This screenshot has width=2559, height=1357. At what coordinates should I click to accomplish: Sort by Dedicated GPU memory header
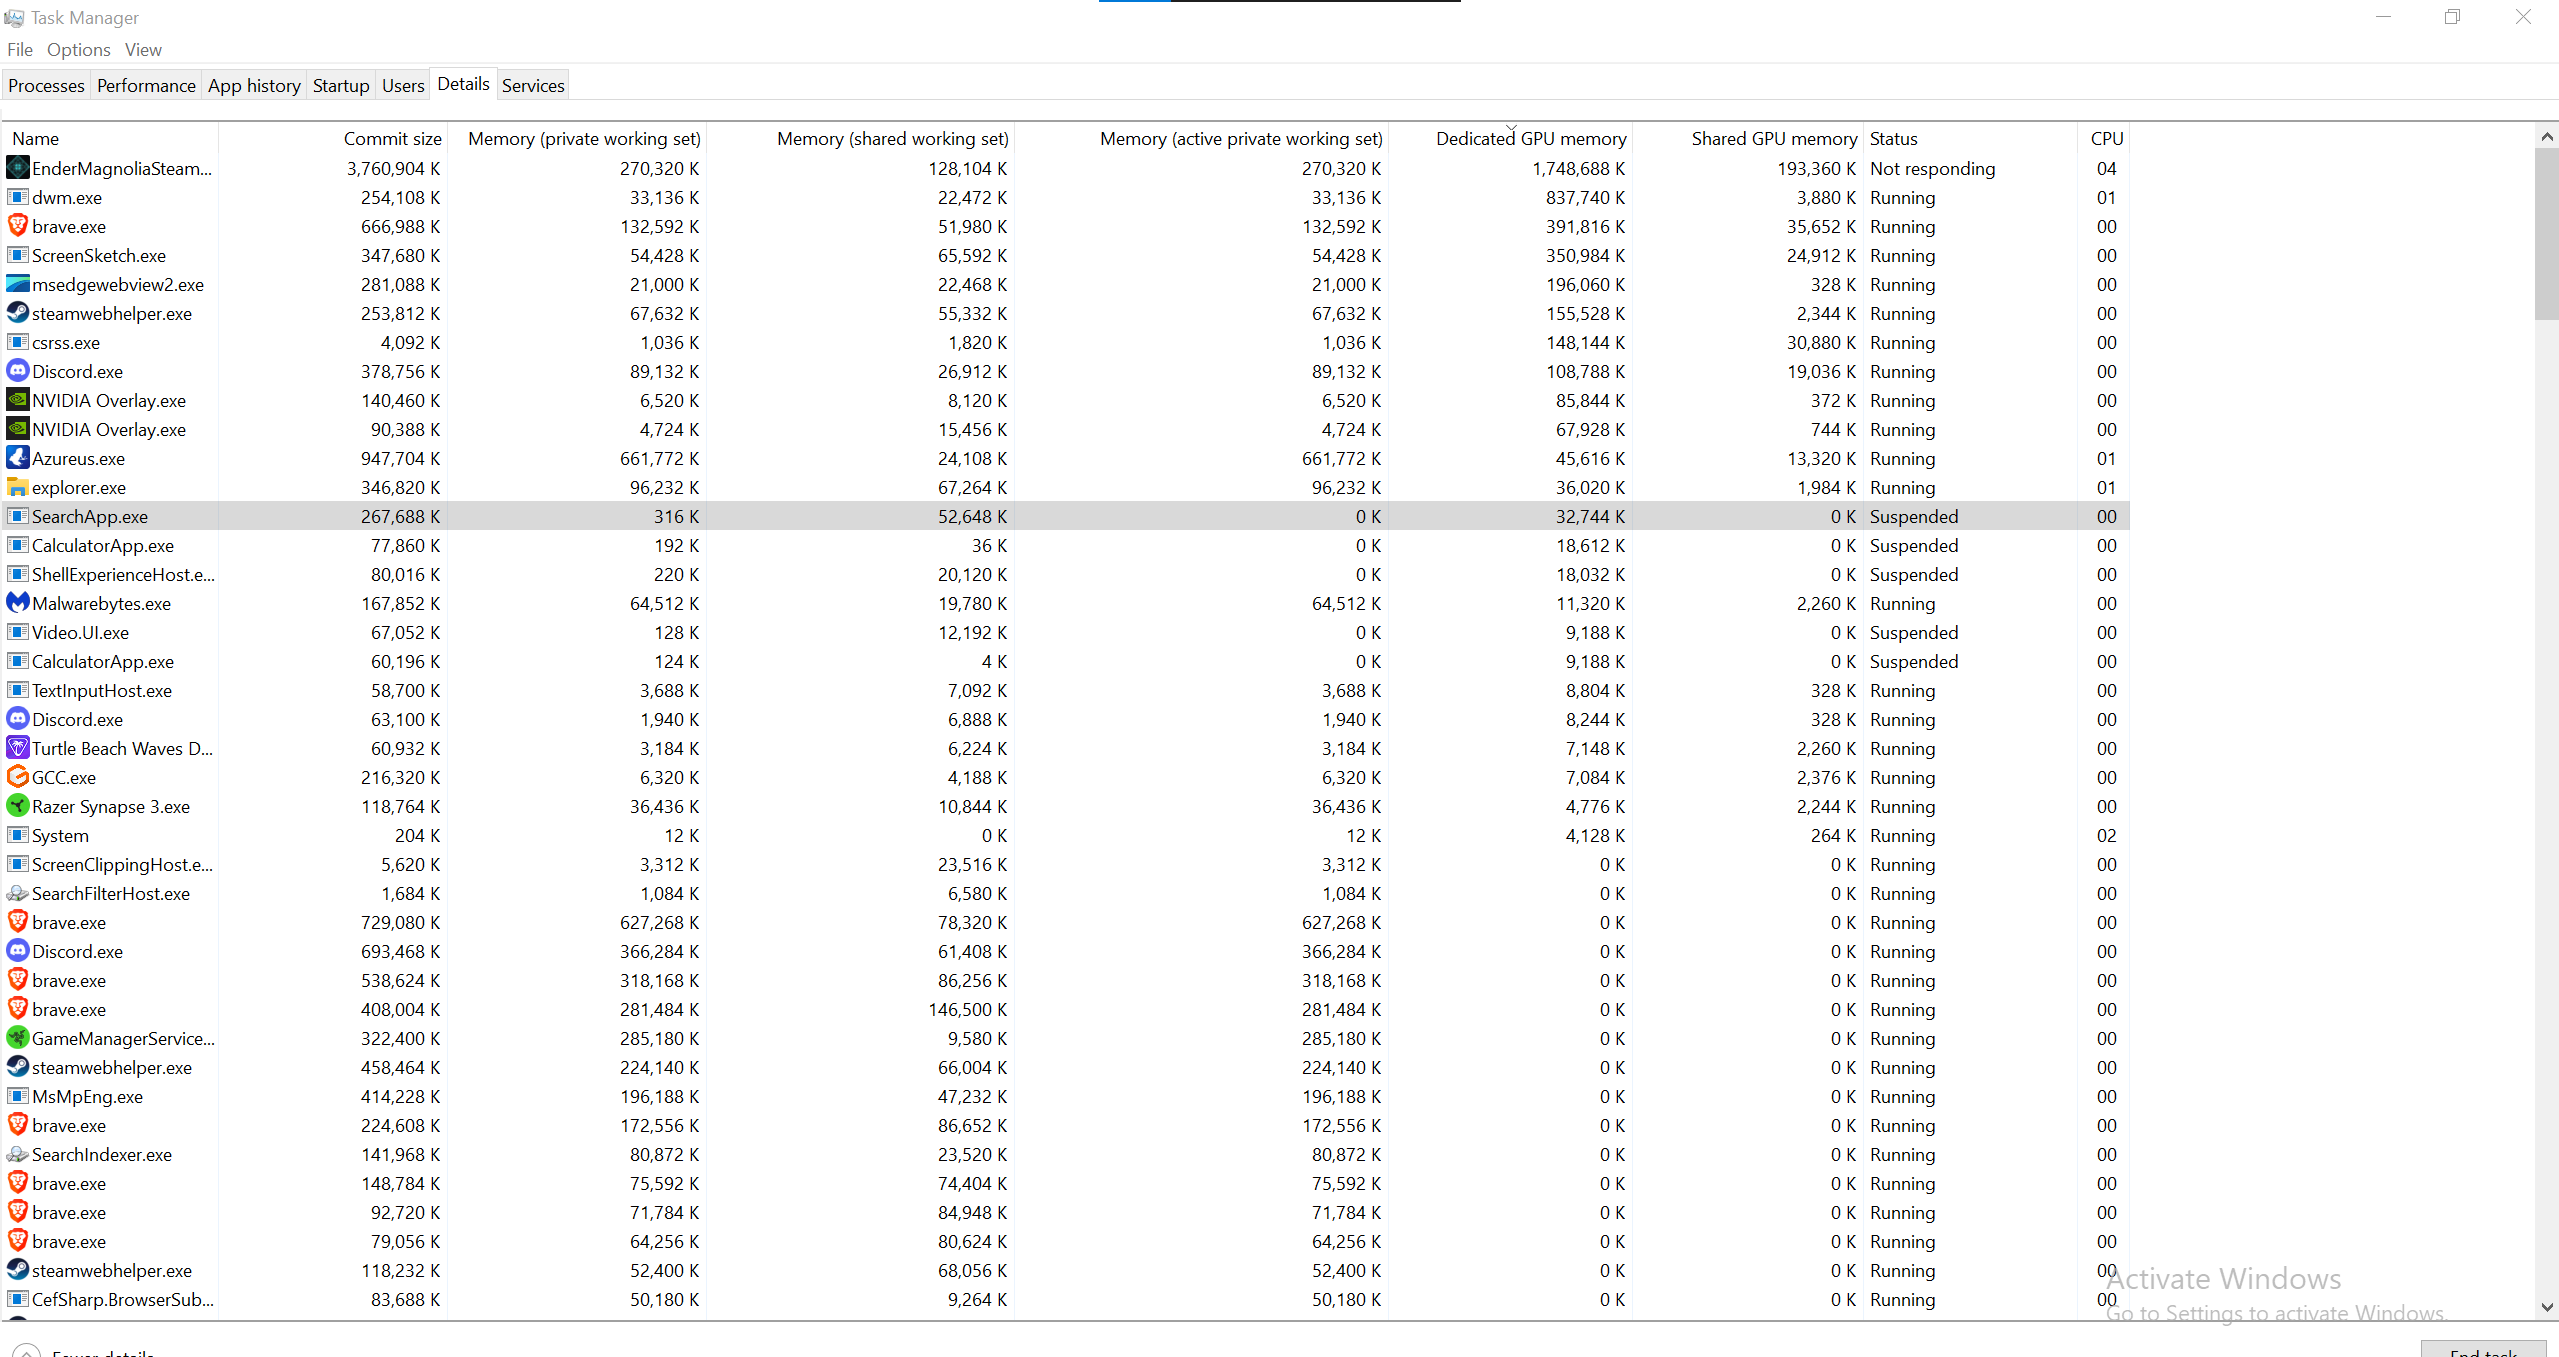(x=1510, y=139)
